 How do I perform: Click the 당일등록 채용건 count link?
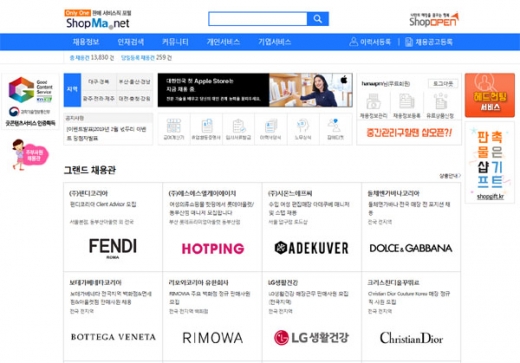tap(146, 58)
